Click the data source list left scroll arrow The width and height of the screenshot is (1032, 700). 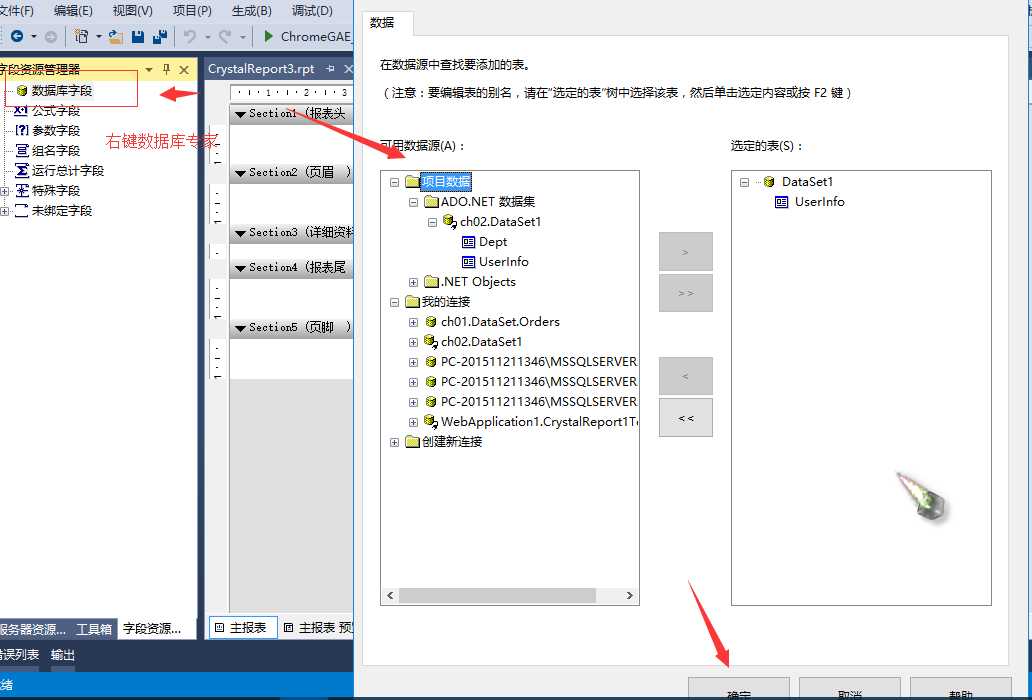[x=390, y=595]
